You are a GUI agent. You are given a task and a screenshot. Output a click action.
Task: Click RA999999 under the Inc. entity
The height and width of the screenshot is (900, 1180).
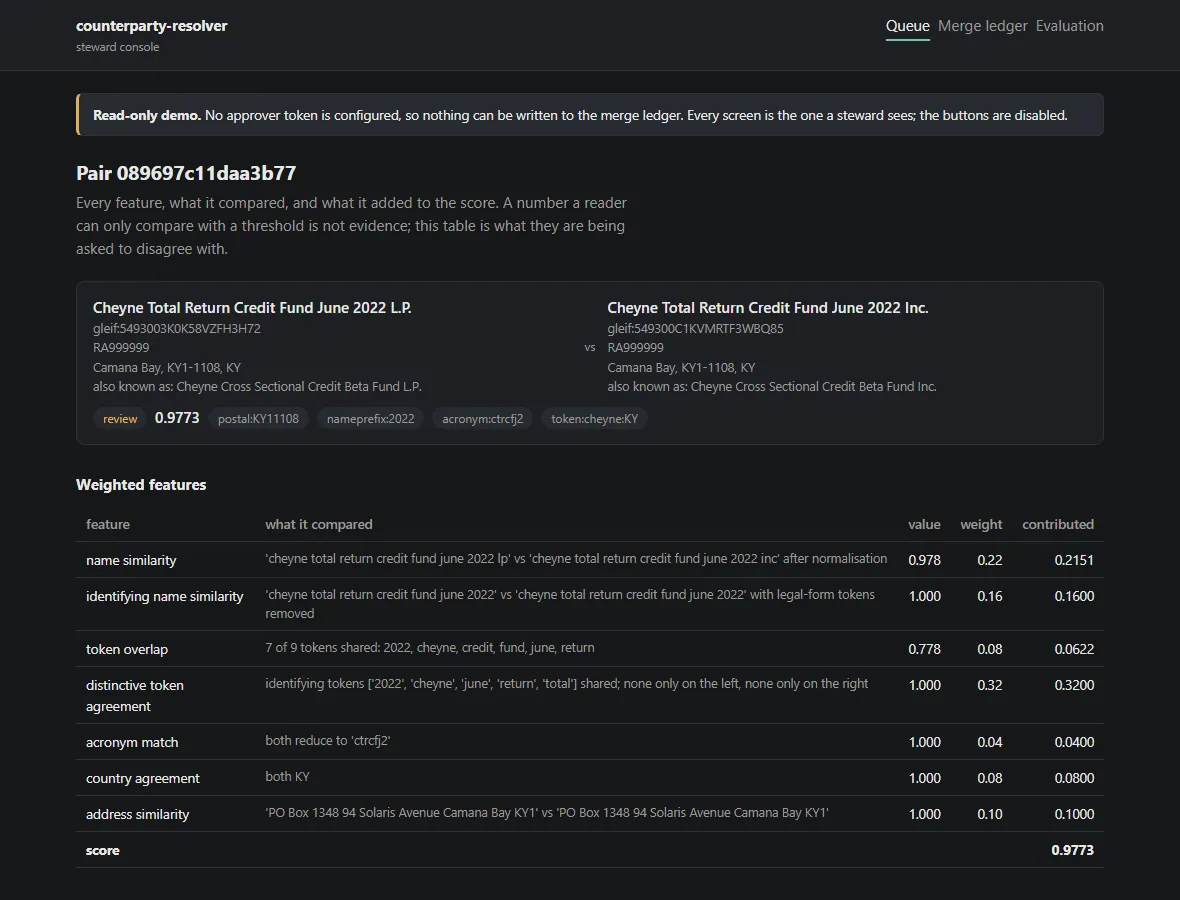click(x=636, y=348)
